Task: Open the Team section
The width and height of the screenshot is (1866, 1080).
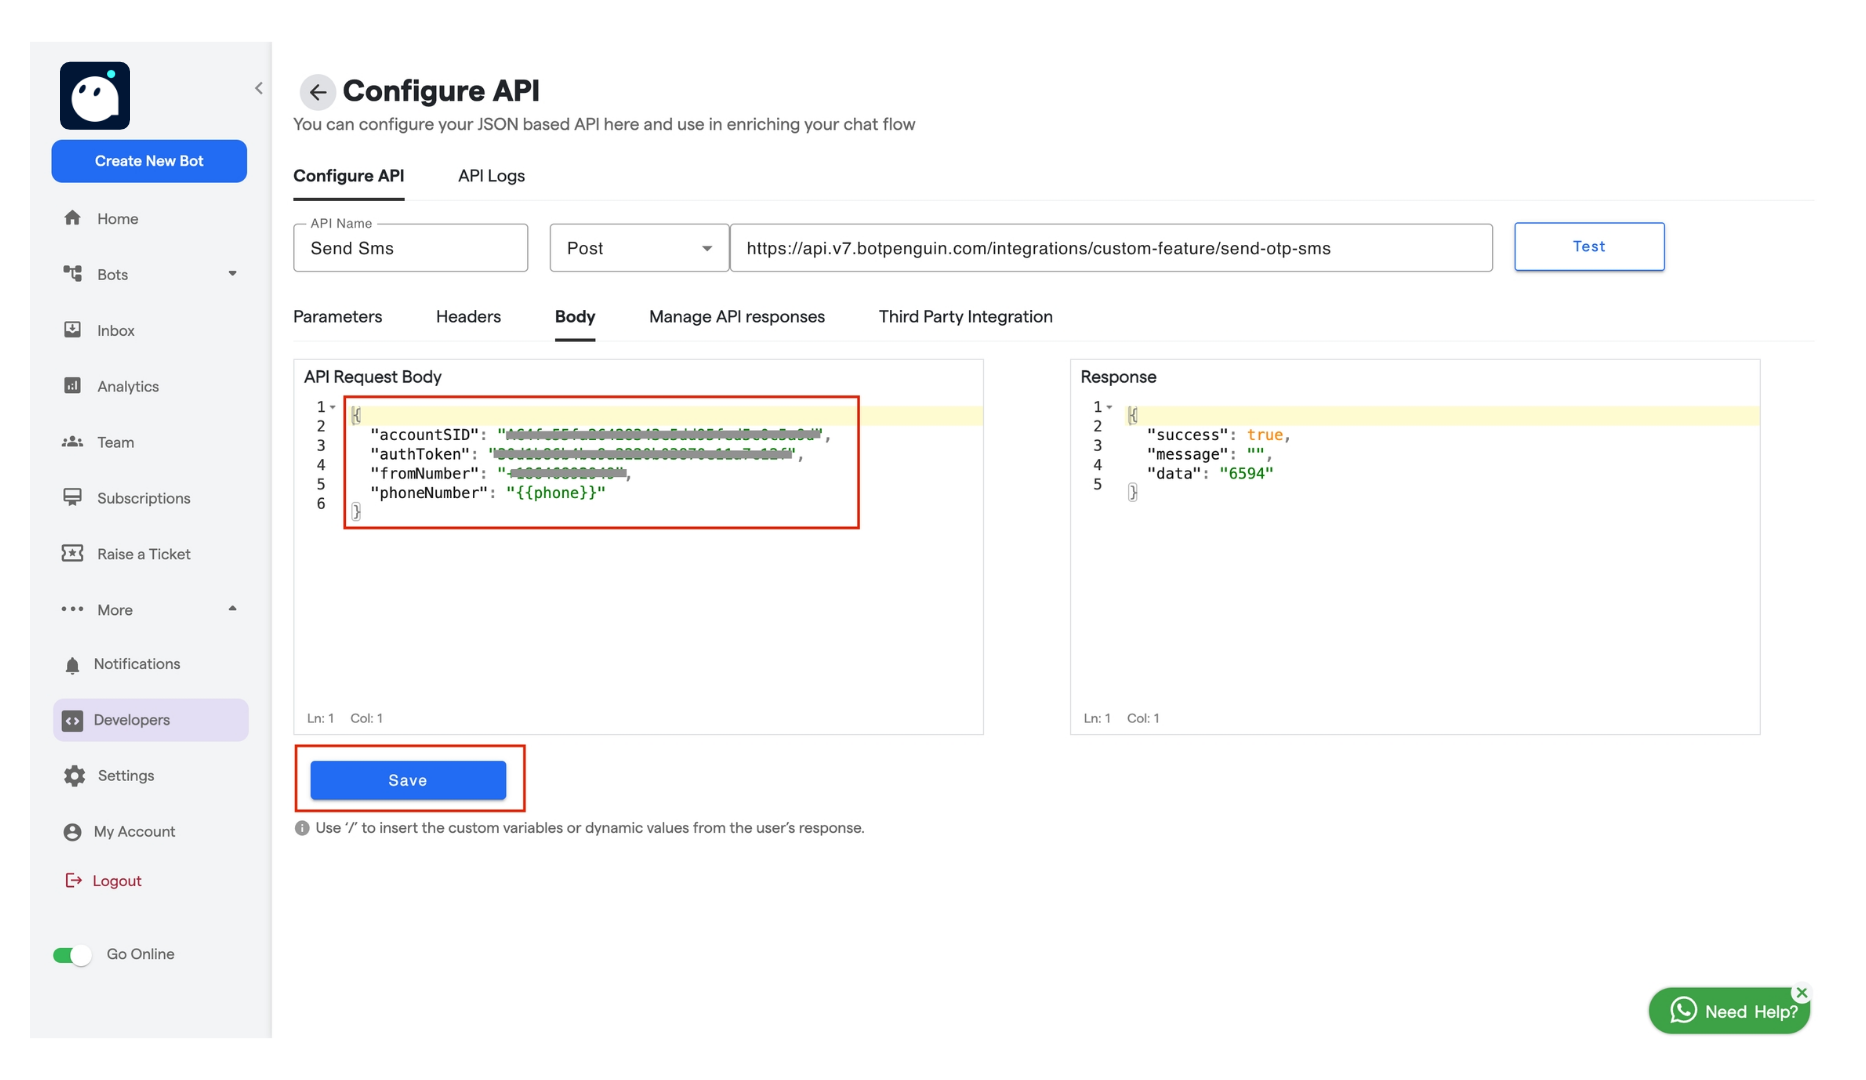Action: [114, 442]
